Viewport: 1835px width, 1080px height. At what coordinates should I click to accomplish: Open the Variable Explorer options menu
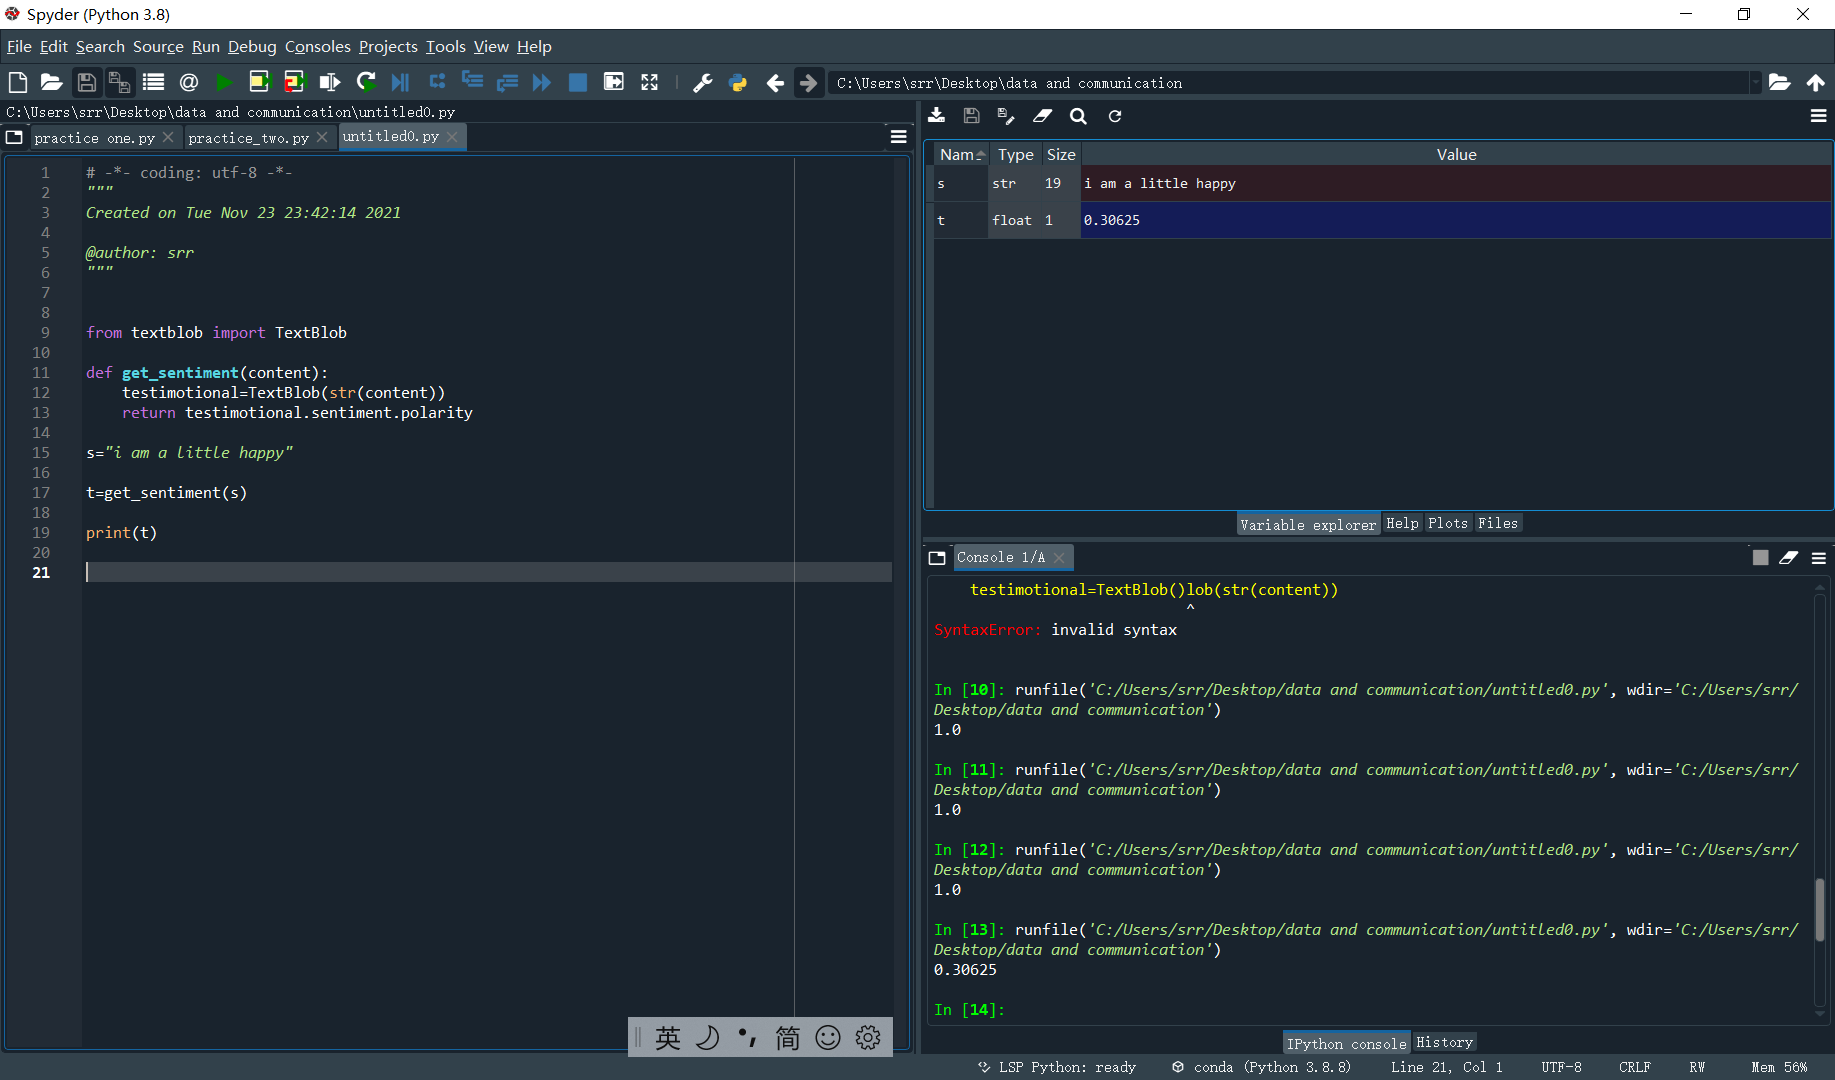(1818, 116)
